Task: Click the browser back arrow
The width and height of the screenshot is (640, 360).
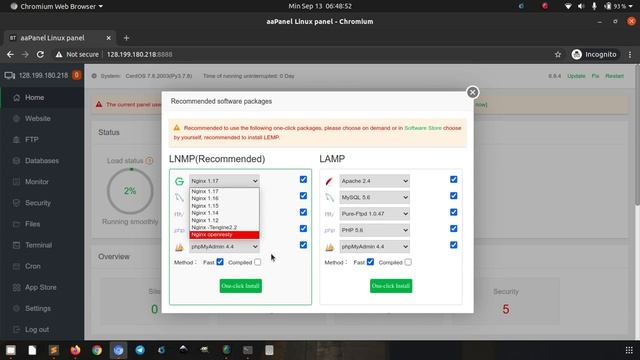Action: pos(10,54)
